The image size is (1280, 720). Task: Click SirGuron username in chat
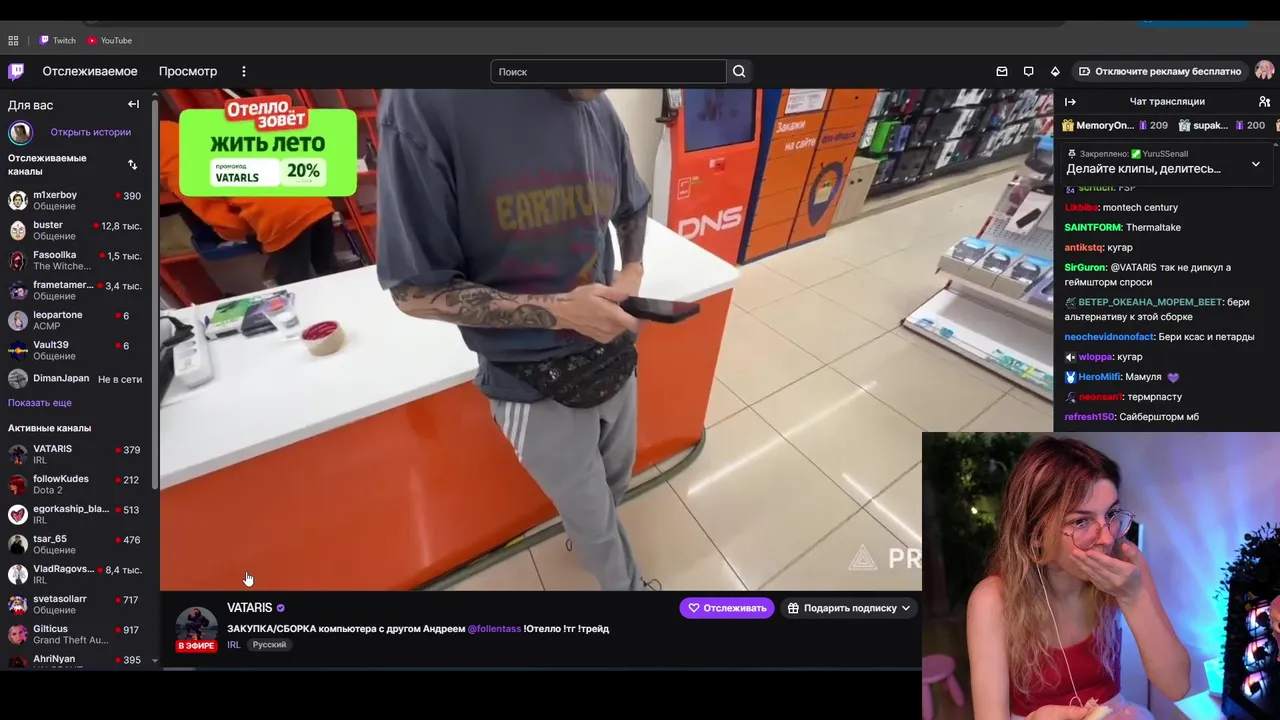tap(1085, 268)
